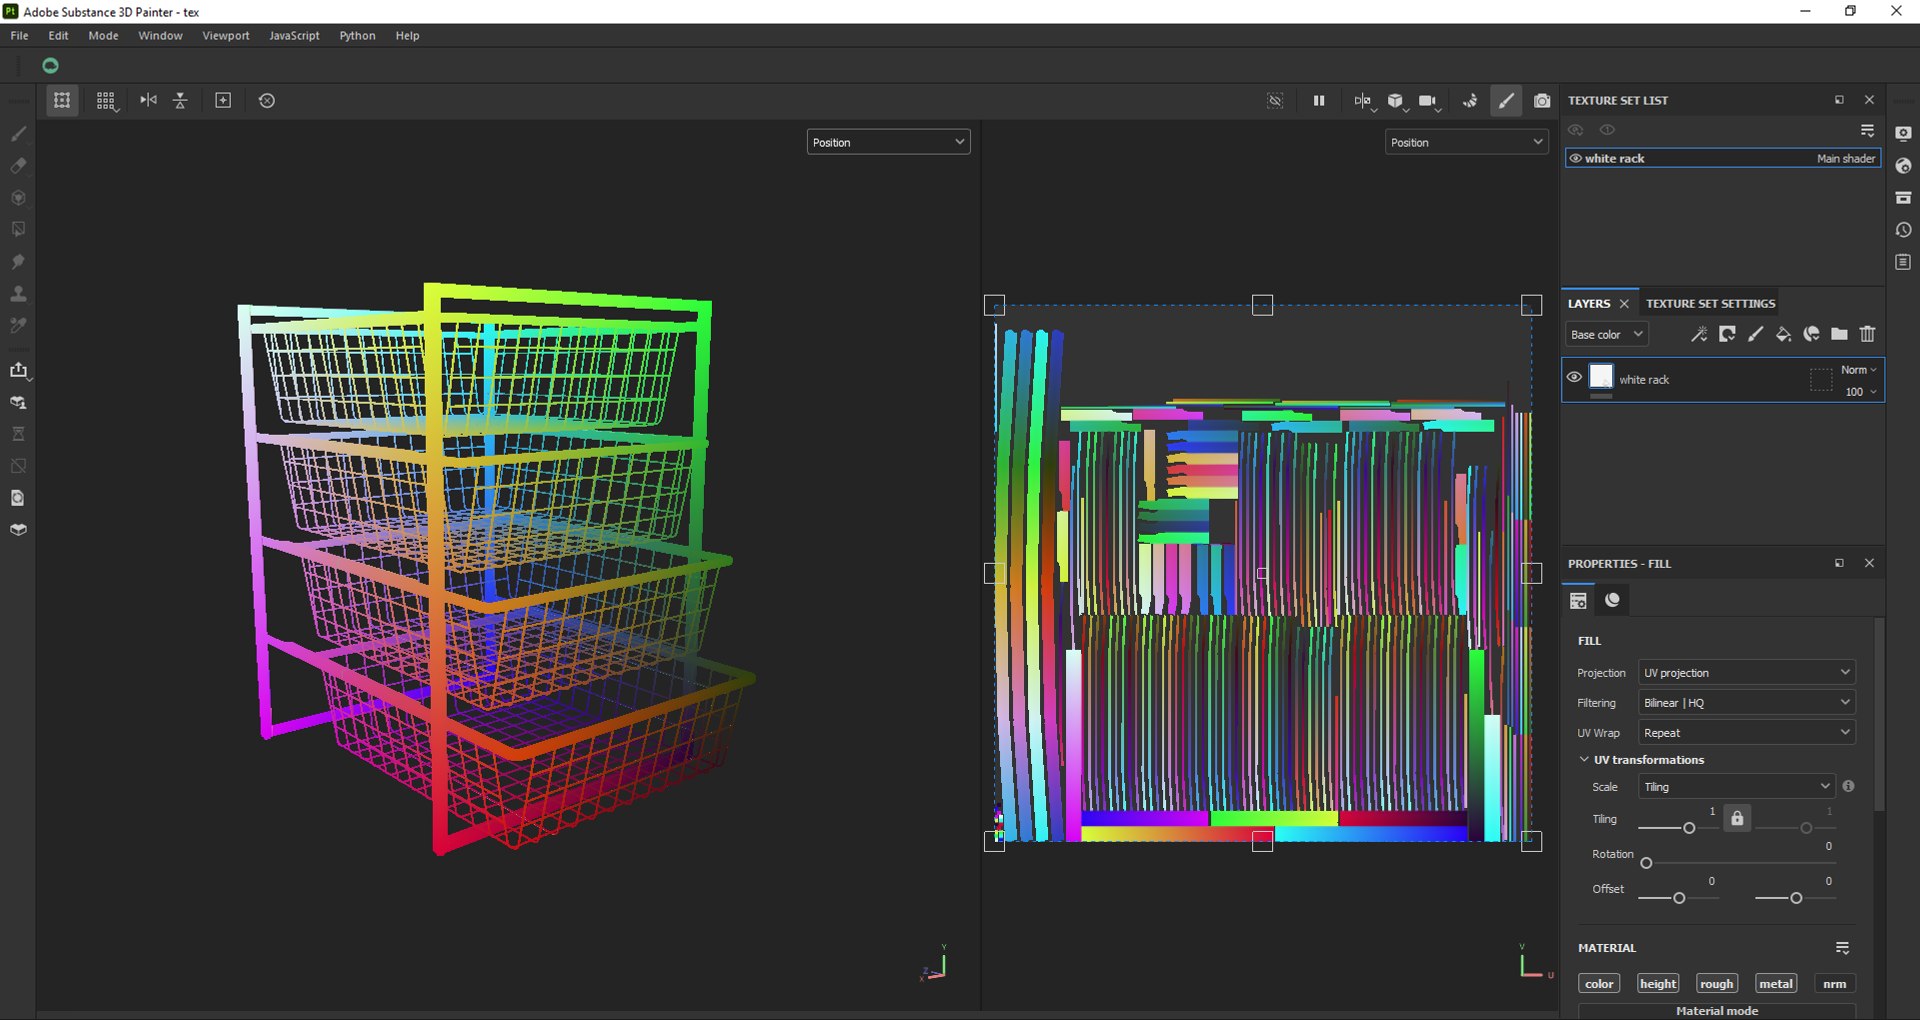Open the Projection dropdown set to UV projection

click(1746, 672)
